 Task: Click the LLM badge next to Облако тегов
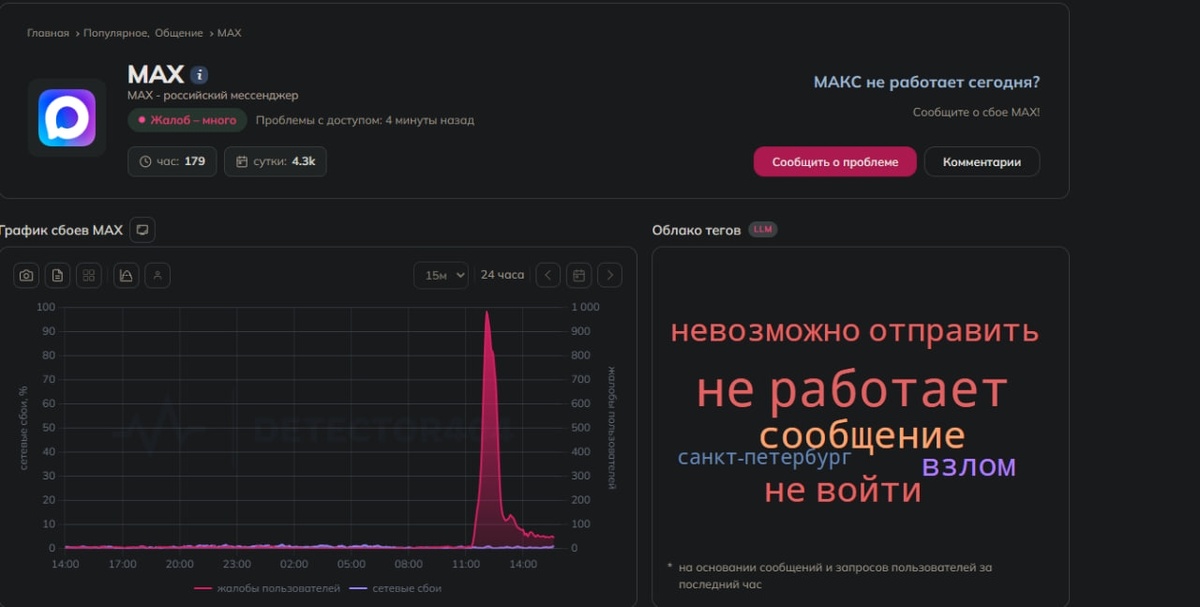pos(761,228)
